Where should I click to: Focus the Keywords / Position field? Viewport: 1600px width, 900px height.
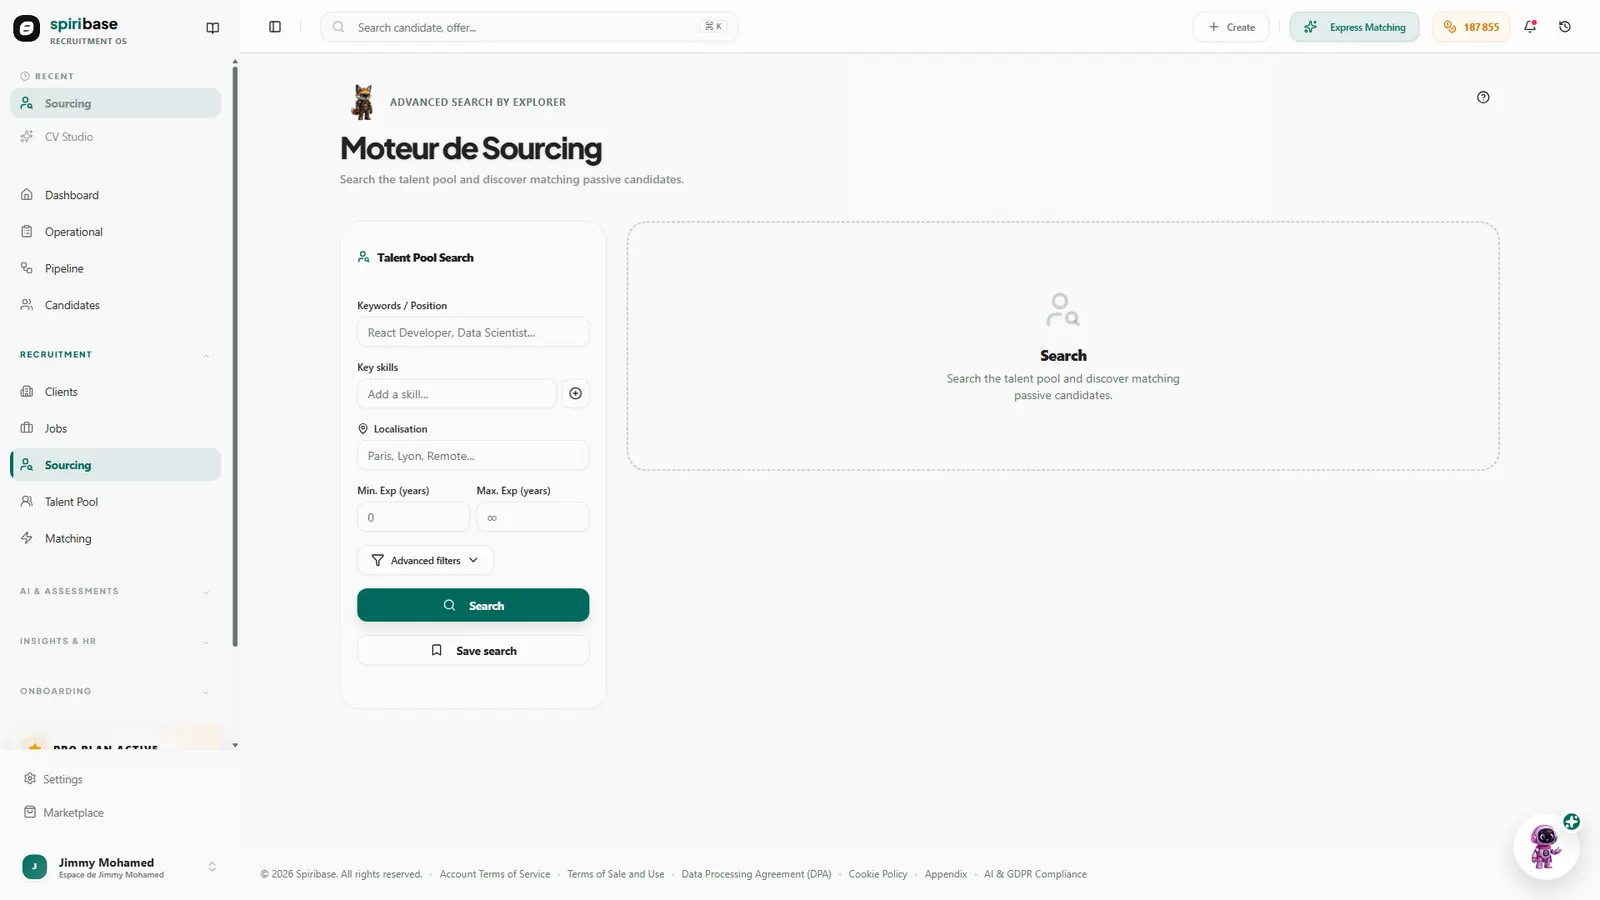(x=473, y=332)
